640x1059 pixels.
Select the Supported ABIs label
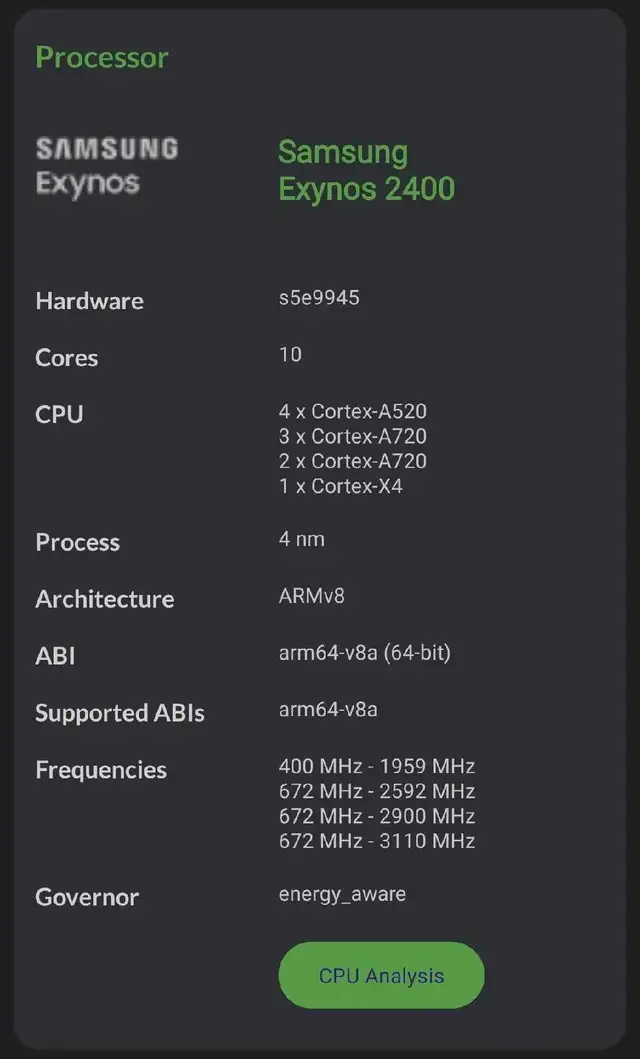[x=119, y=713]
